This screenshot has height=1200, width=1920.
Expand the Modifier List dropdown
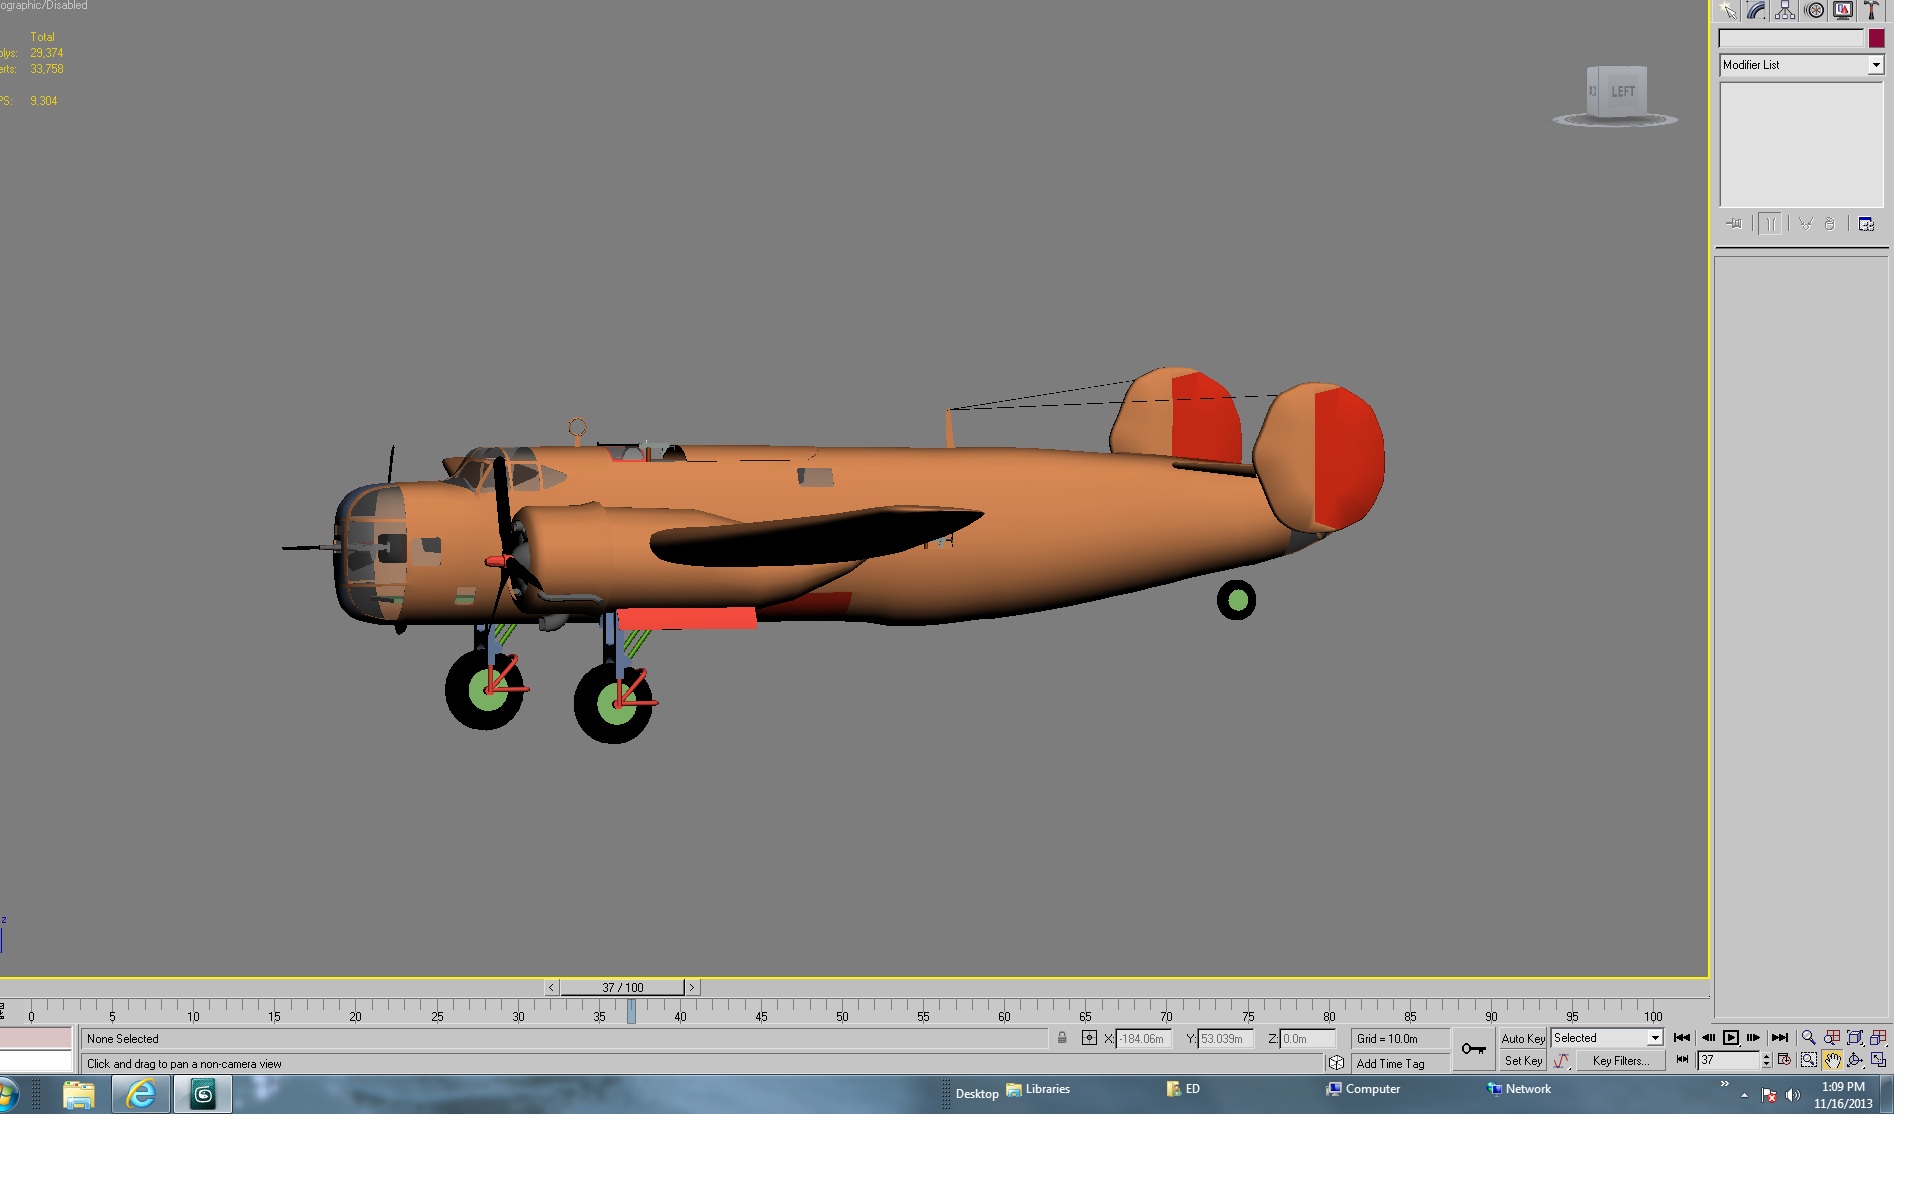tap(1876, 65)
